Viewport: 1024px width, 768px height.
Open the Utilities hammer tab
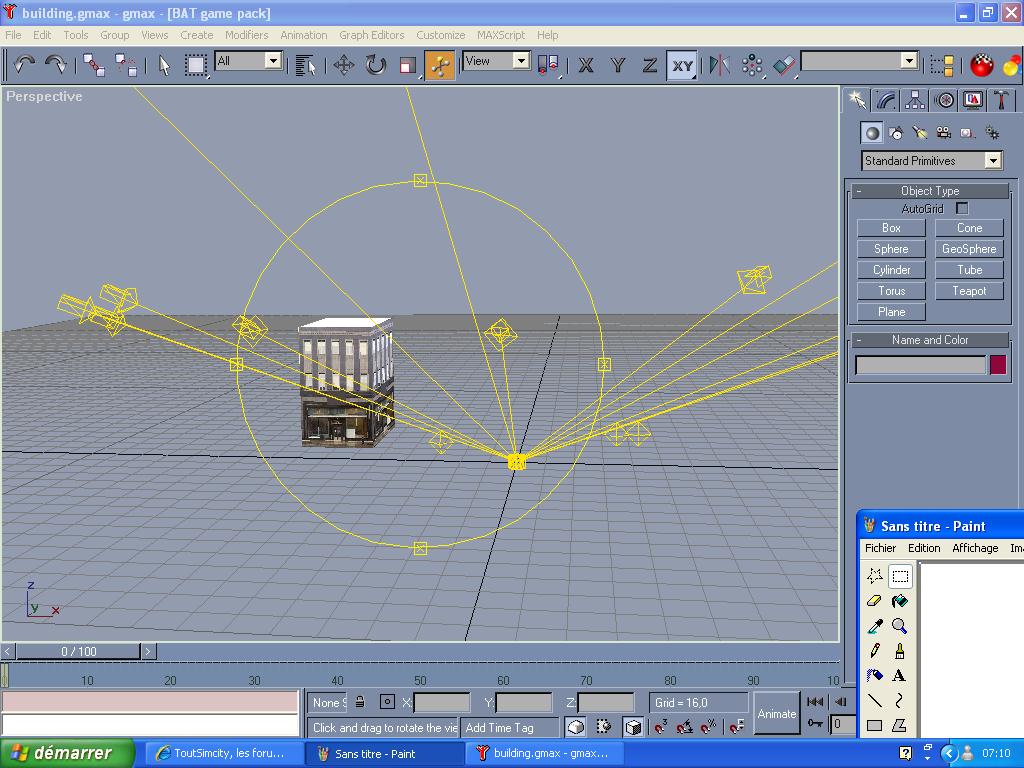[1000, 100]
